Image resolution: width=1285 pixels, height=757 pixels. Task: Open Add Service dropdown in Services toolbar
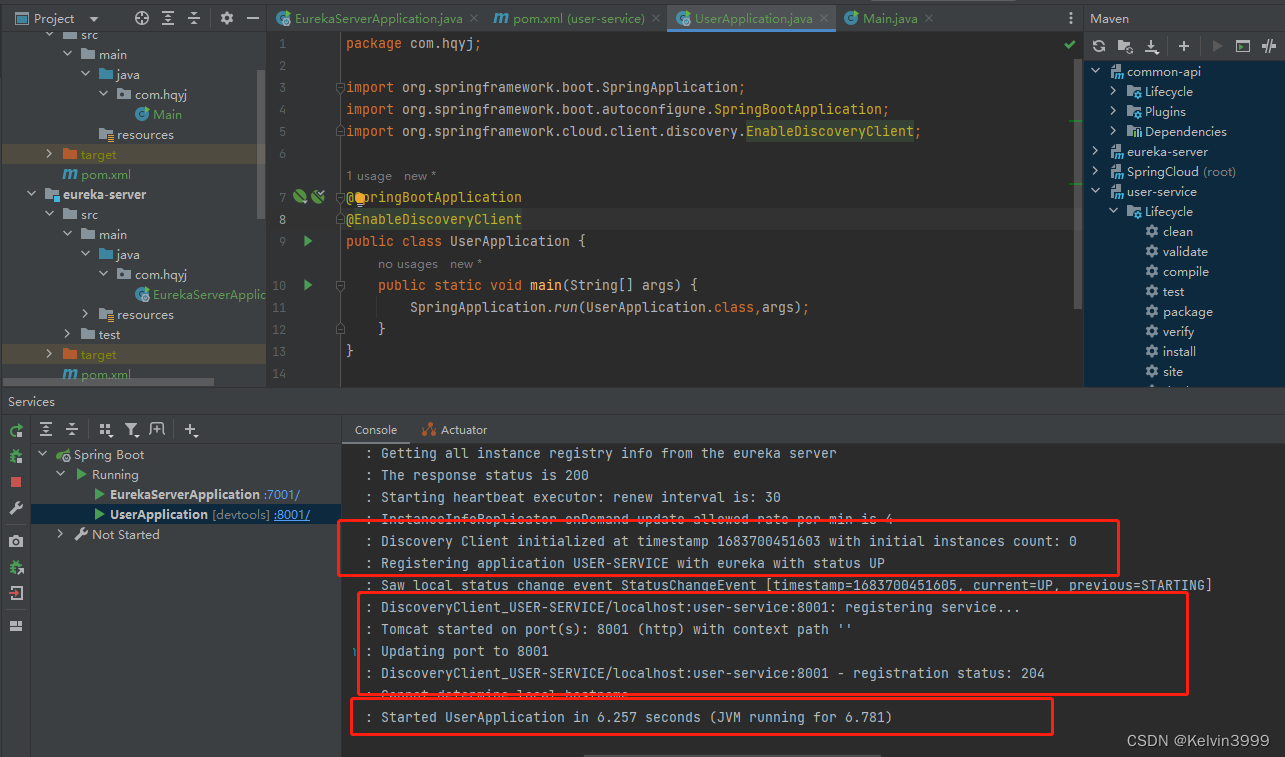click(191, 430)
